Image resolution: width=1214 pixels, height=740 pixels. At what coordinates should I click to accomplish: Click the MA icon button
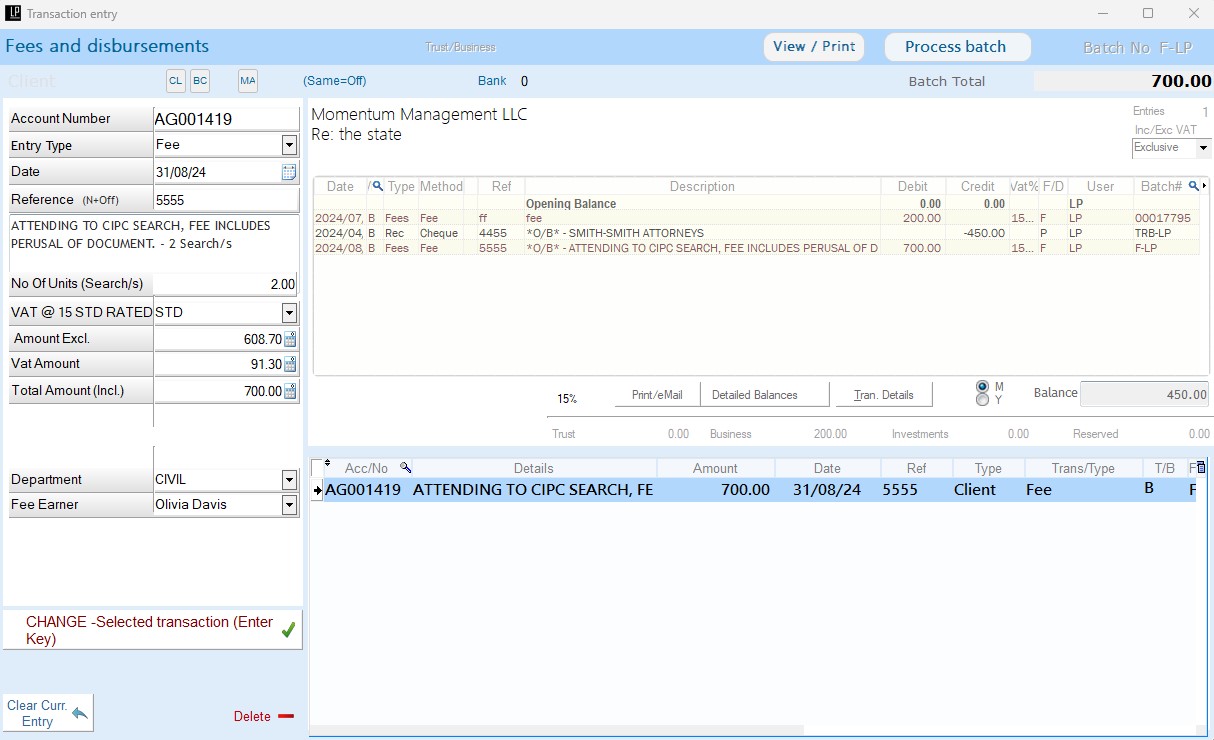[x=247, y=81]
